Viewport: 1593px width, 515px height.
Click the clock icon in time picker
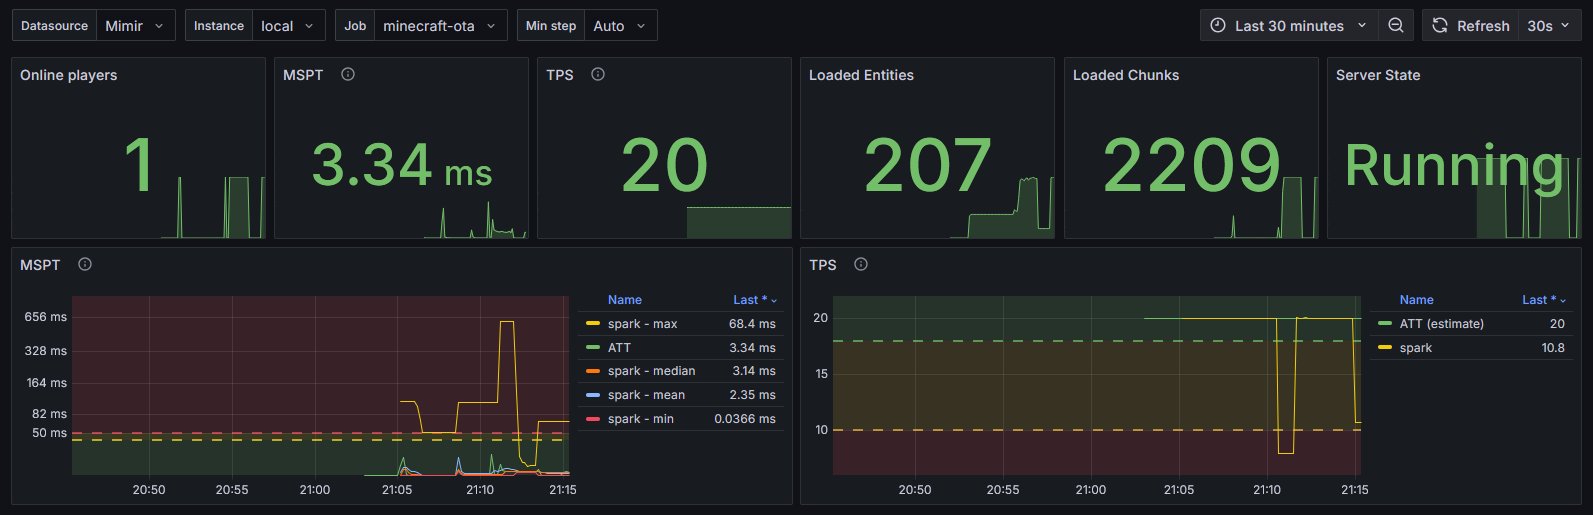(1218, 26)
